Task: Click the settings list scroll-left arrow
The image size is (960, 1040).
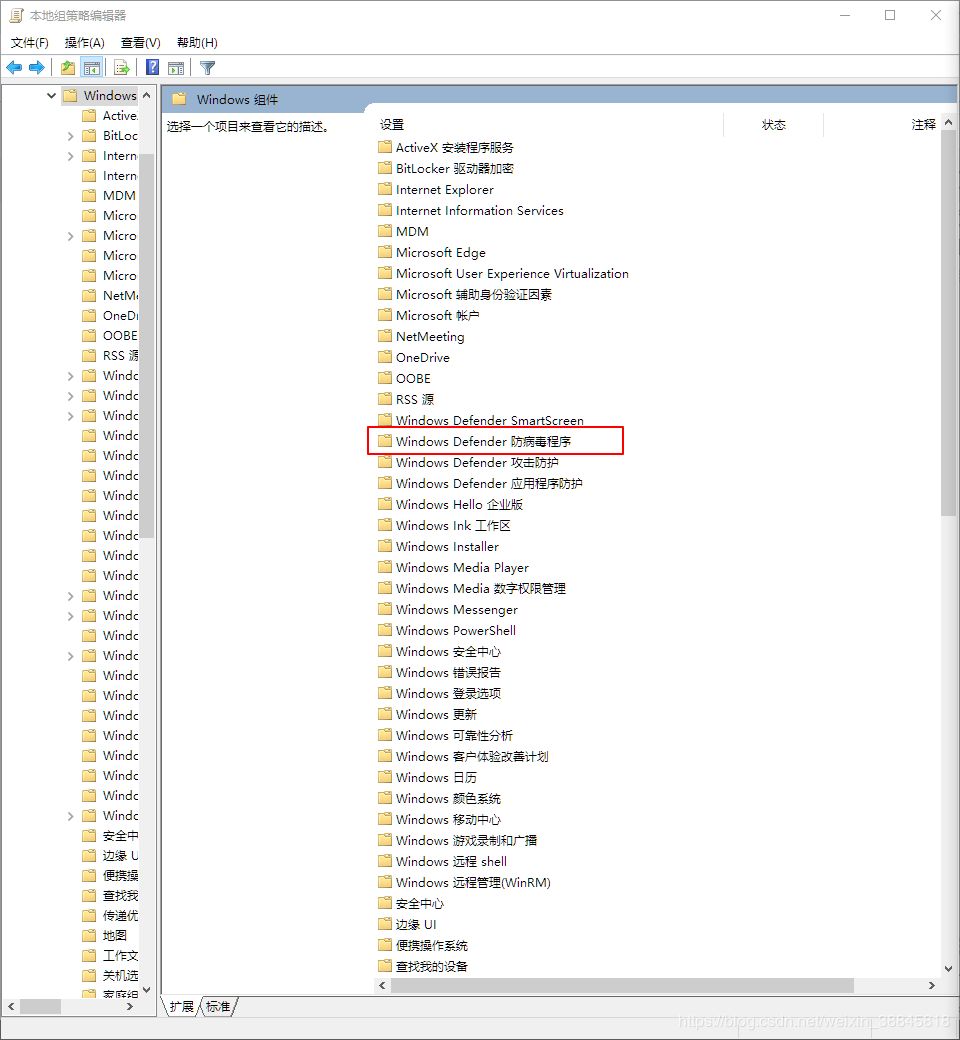Action: pos(382,986)
